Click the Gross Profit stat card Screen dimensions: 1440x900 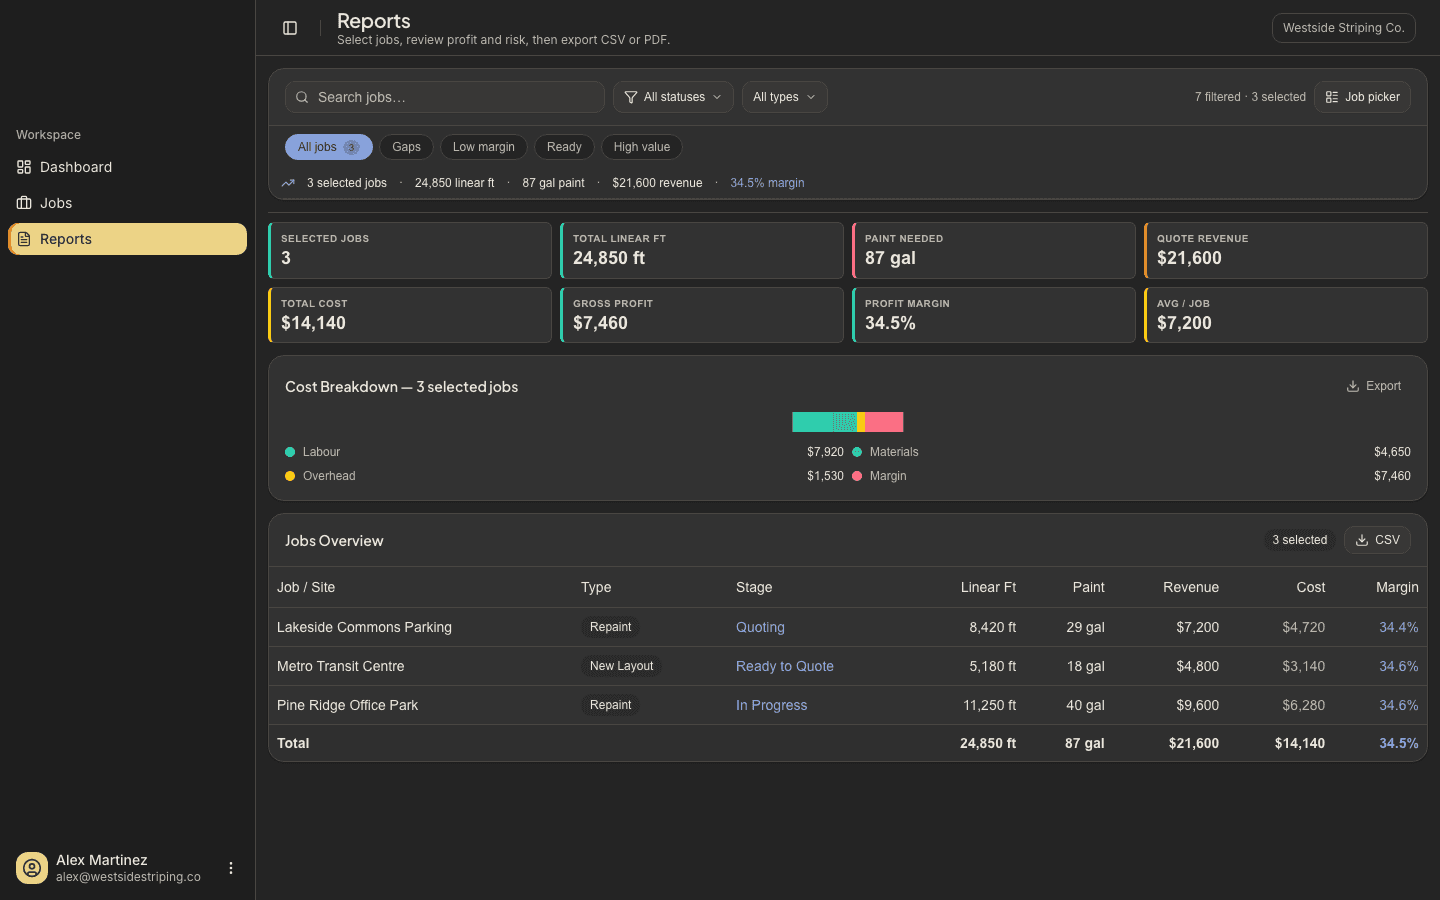point(702,315)
